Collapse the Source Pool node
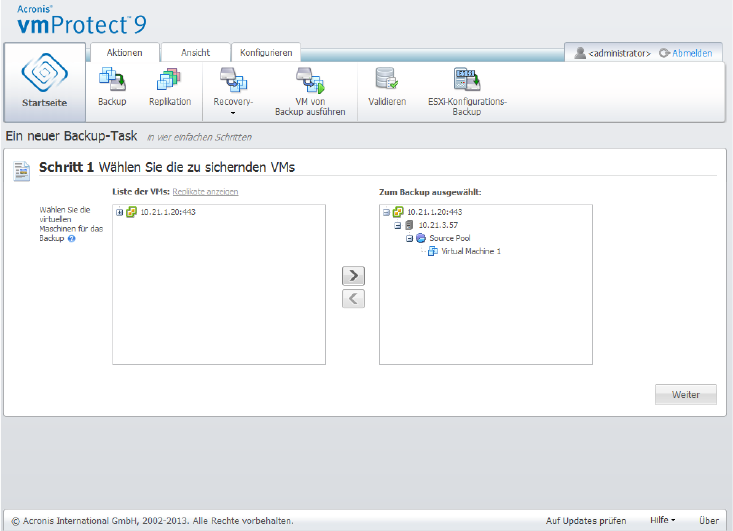 pos(409,238)
